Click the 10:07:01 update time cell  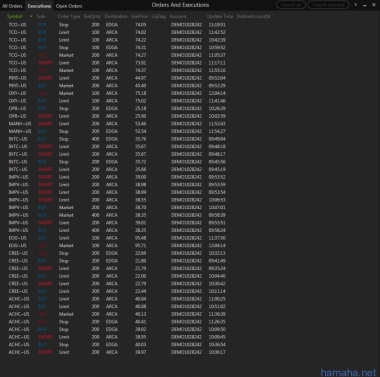[x=217, y=207]
